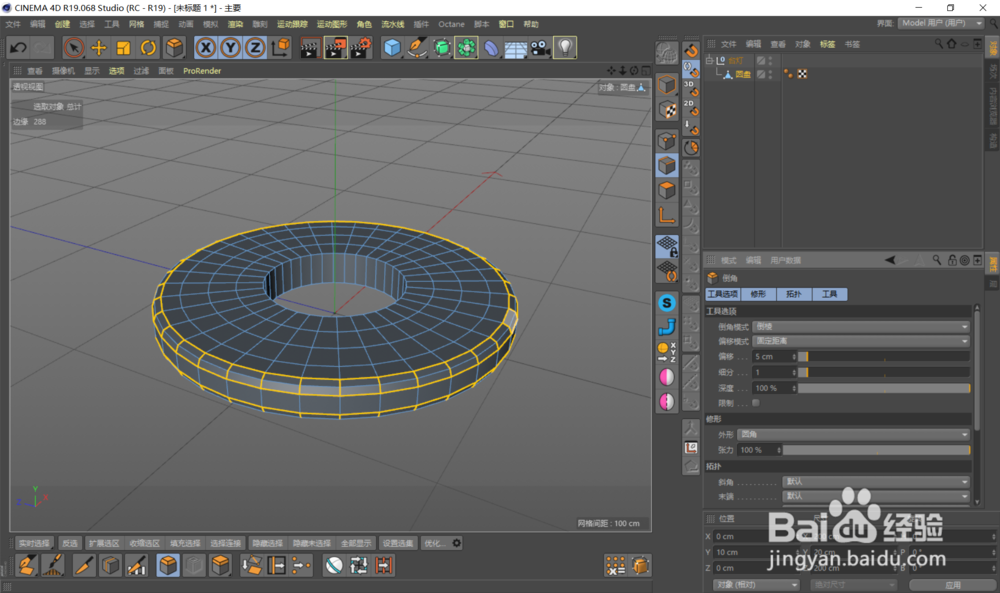The width and height of the screenshot is (1000, 593).
Task: Select the polygon pen tool bottom-left
Action: tap(27, 566)
